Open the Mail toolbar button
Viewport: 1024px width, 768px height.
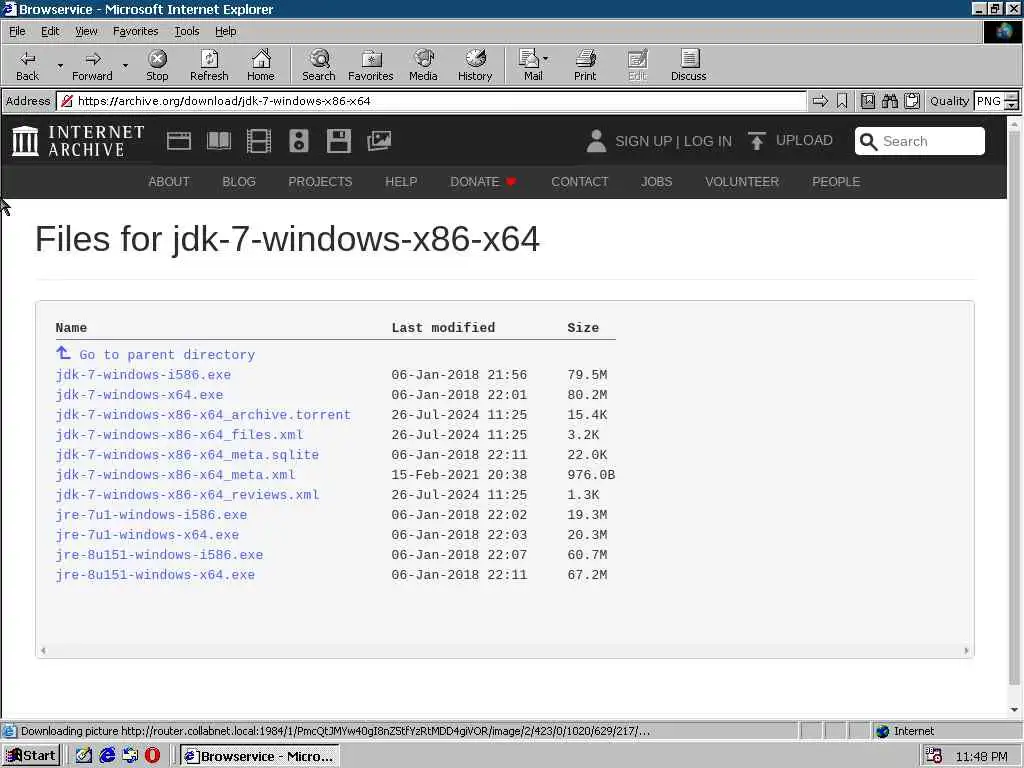pos(530,65)
